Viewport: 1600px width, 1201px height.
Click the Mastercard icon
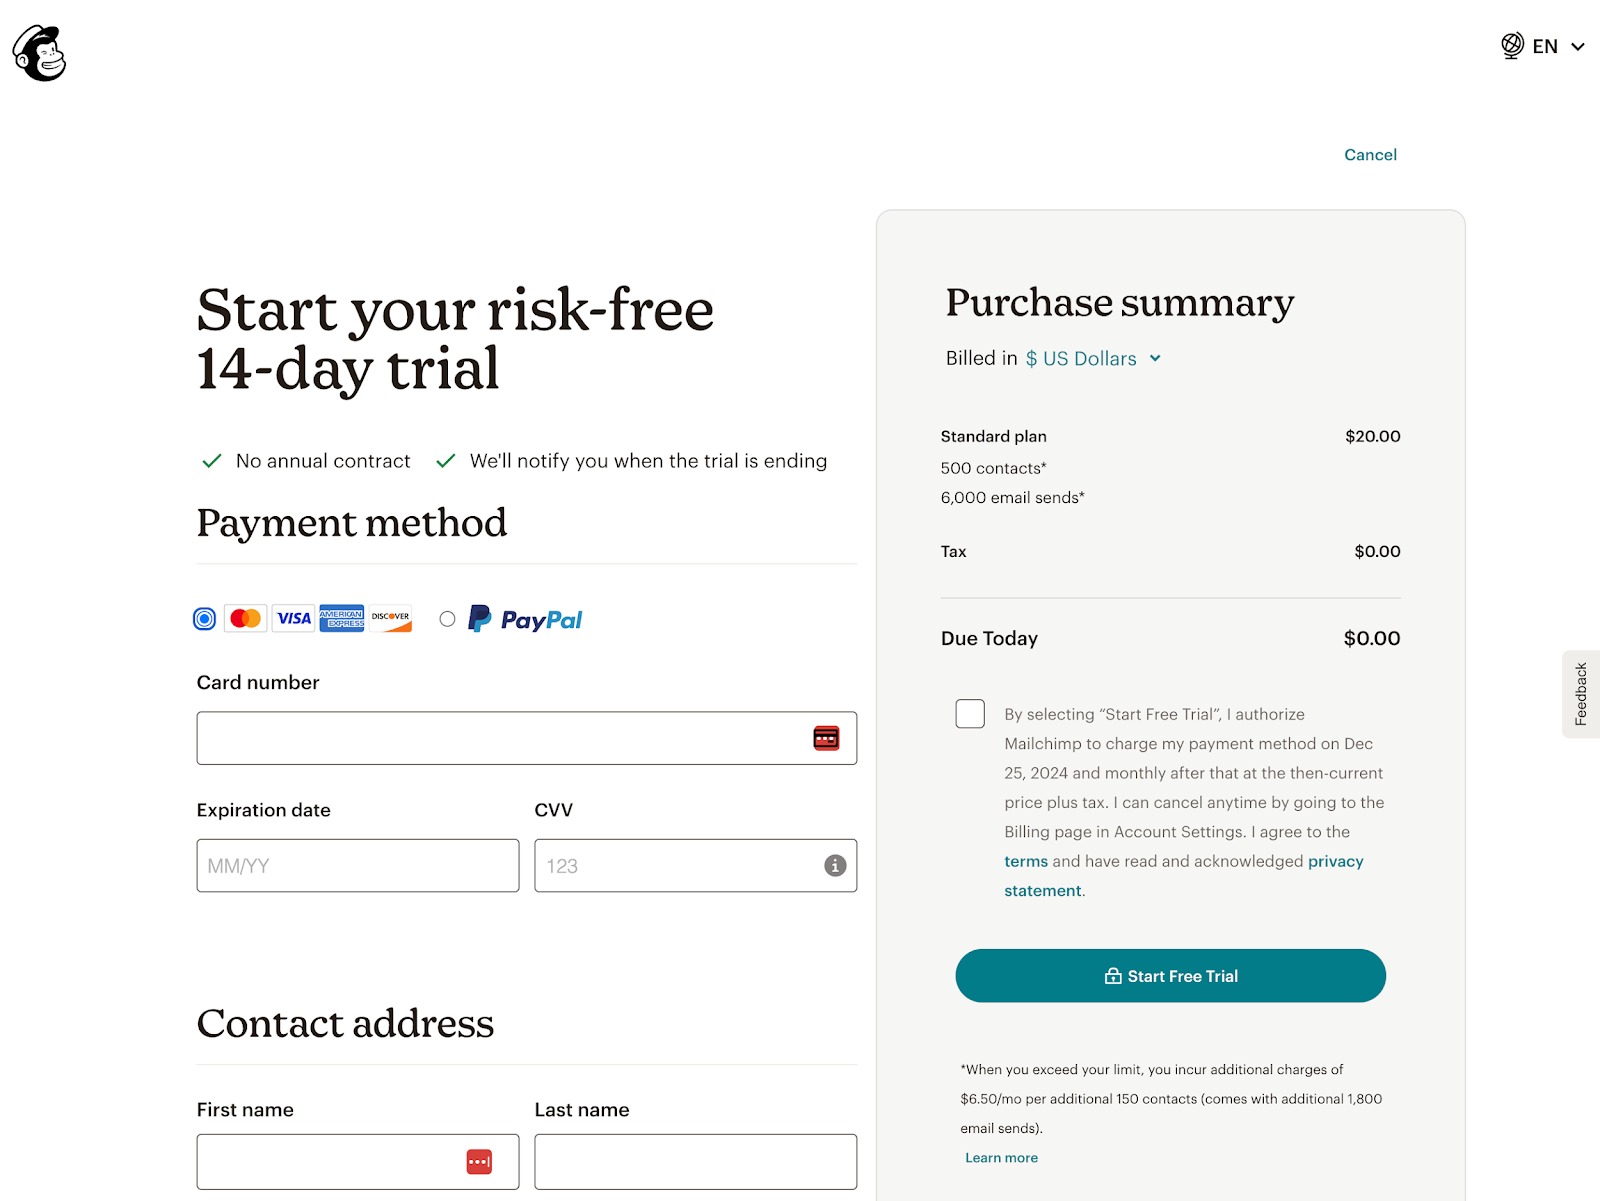[x=245, y=618]
